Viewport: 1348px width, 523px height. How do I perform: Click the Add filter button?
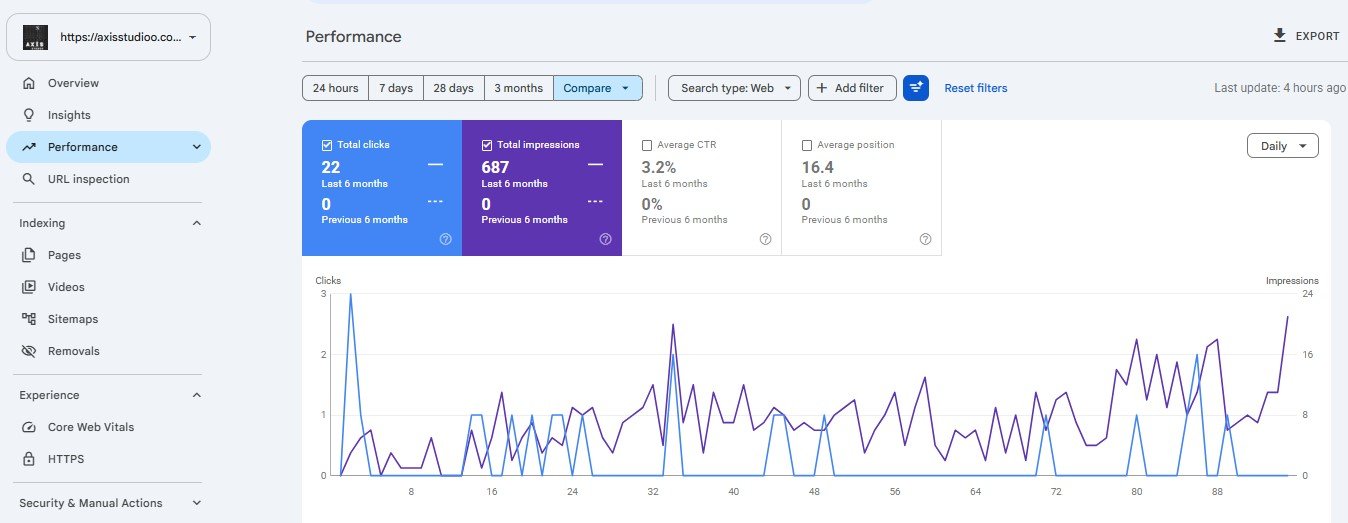[x=850, y=88]
